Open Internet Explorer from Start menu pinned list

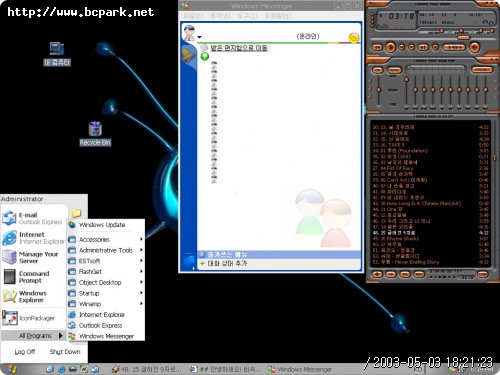[33, 238]
